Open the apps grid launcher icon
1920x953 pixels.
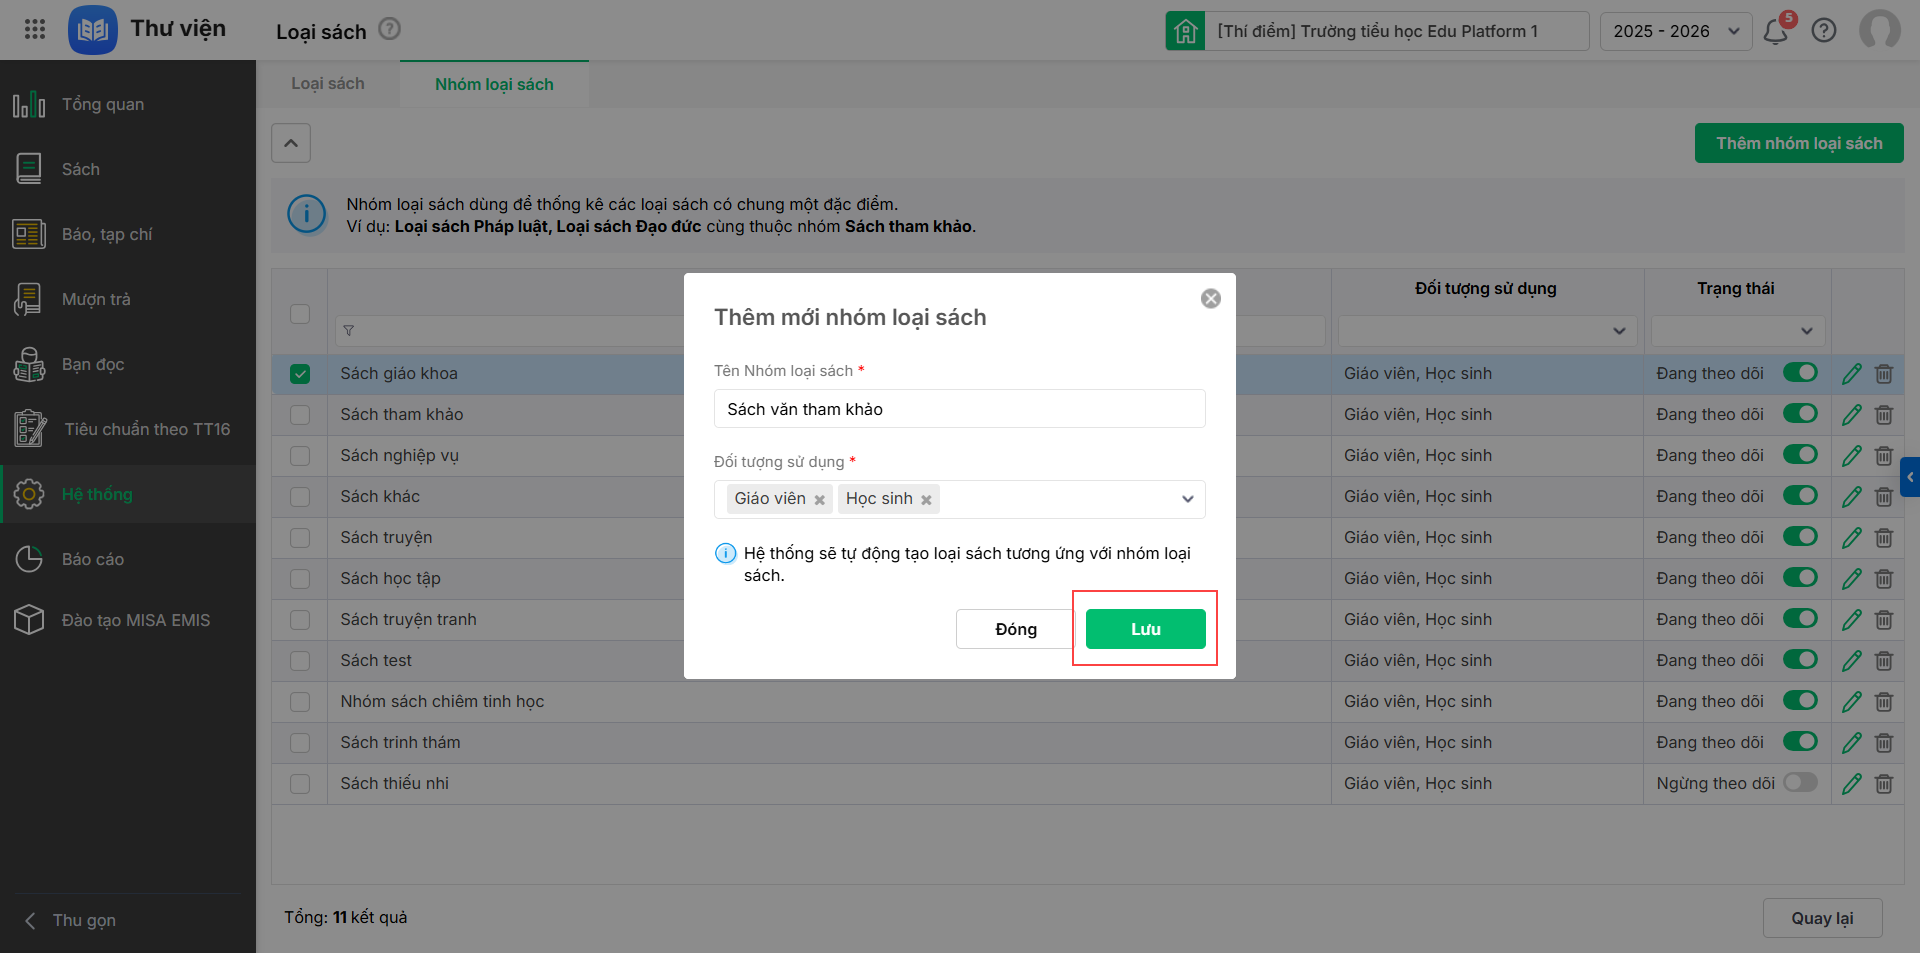tap(35, 29)
